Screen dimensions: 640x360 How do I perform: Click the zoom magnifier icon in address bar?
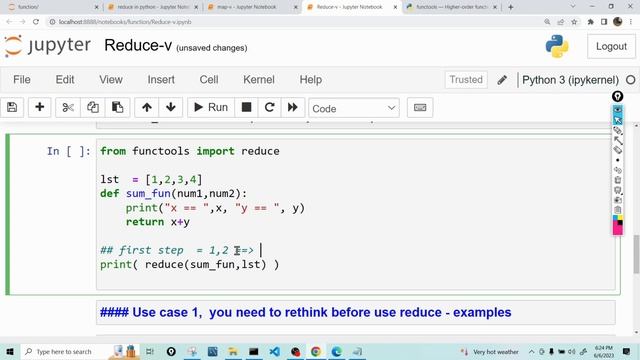click(547, 22)
